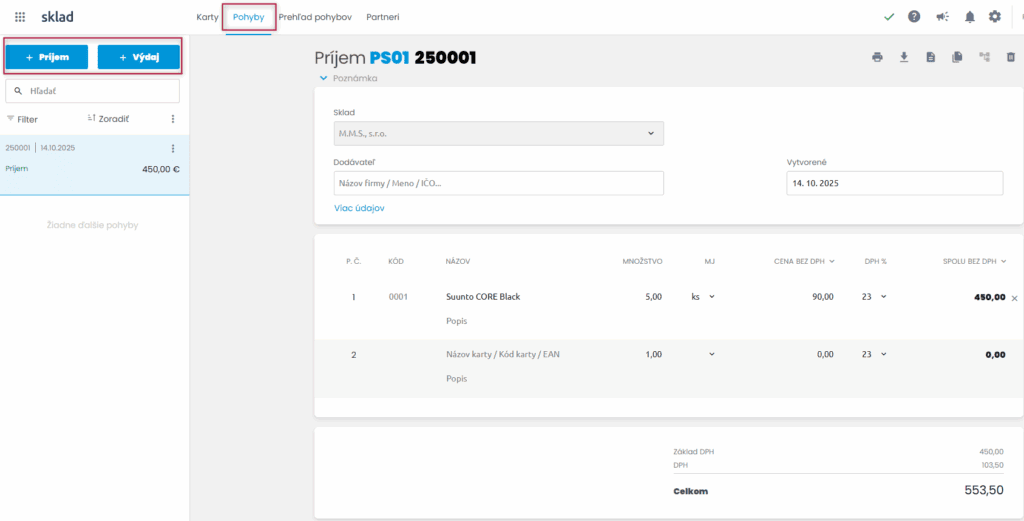Open the unit dropdown showing ks
Screen dimensions: 1024x521
tap(703, 297)
